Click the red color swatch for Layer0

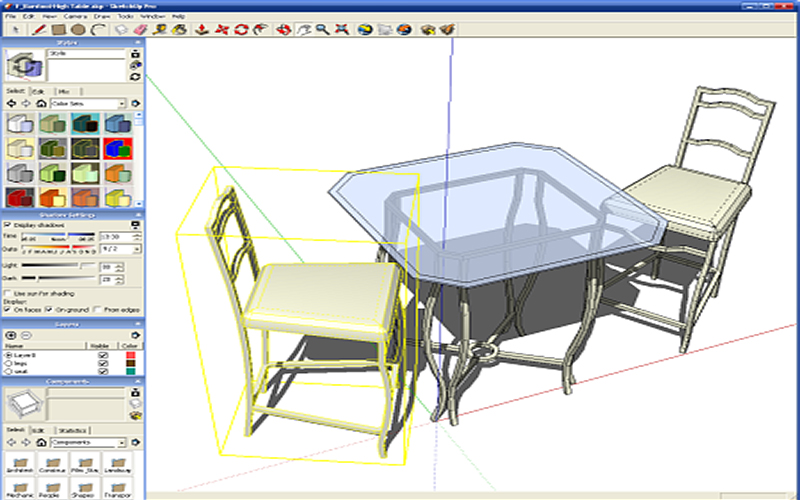coord(130,355)
